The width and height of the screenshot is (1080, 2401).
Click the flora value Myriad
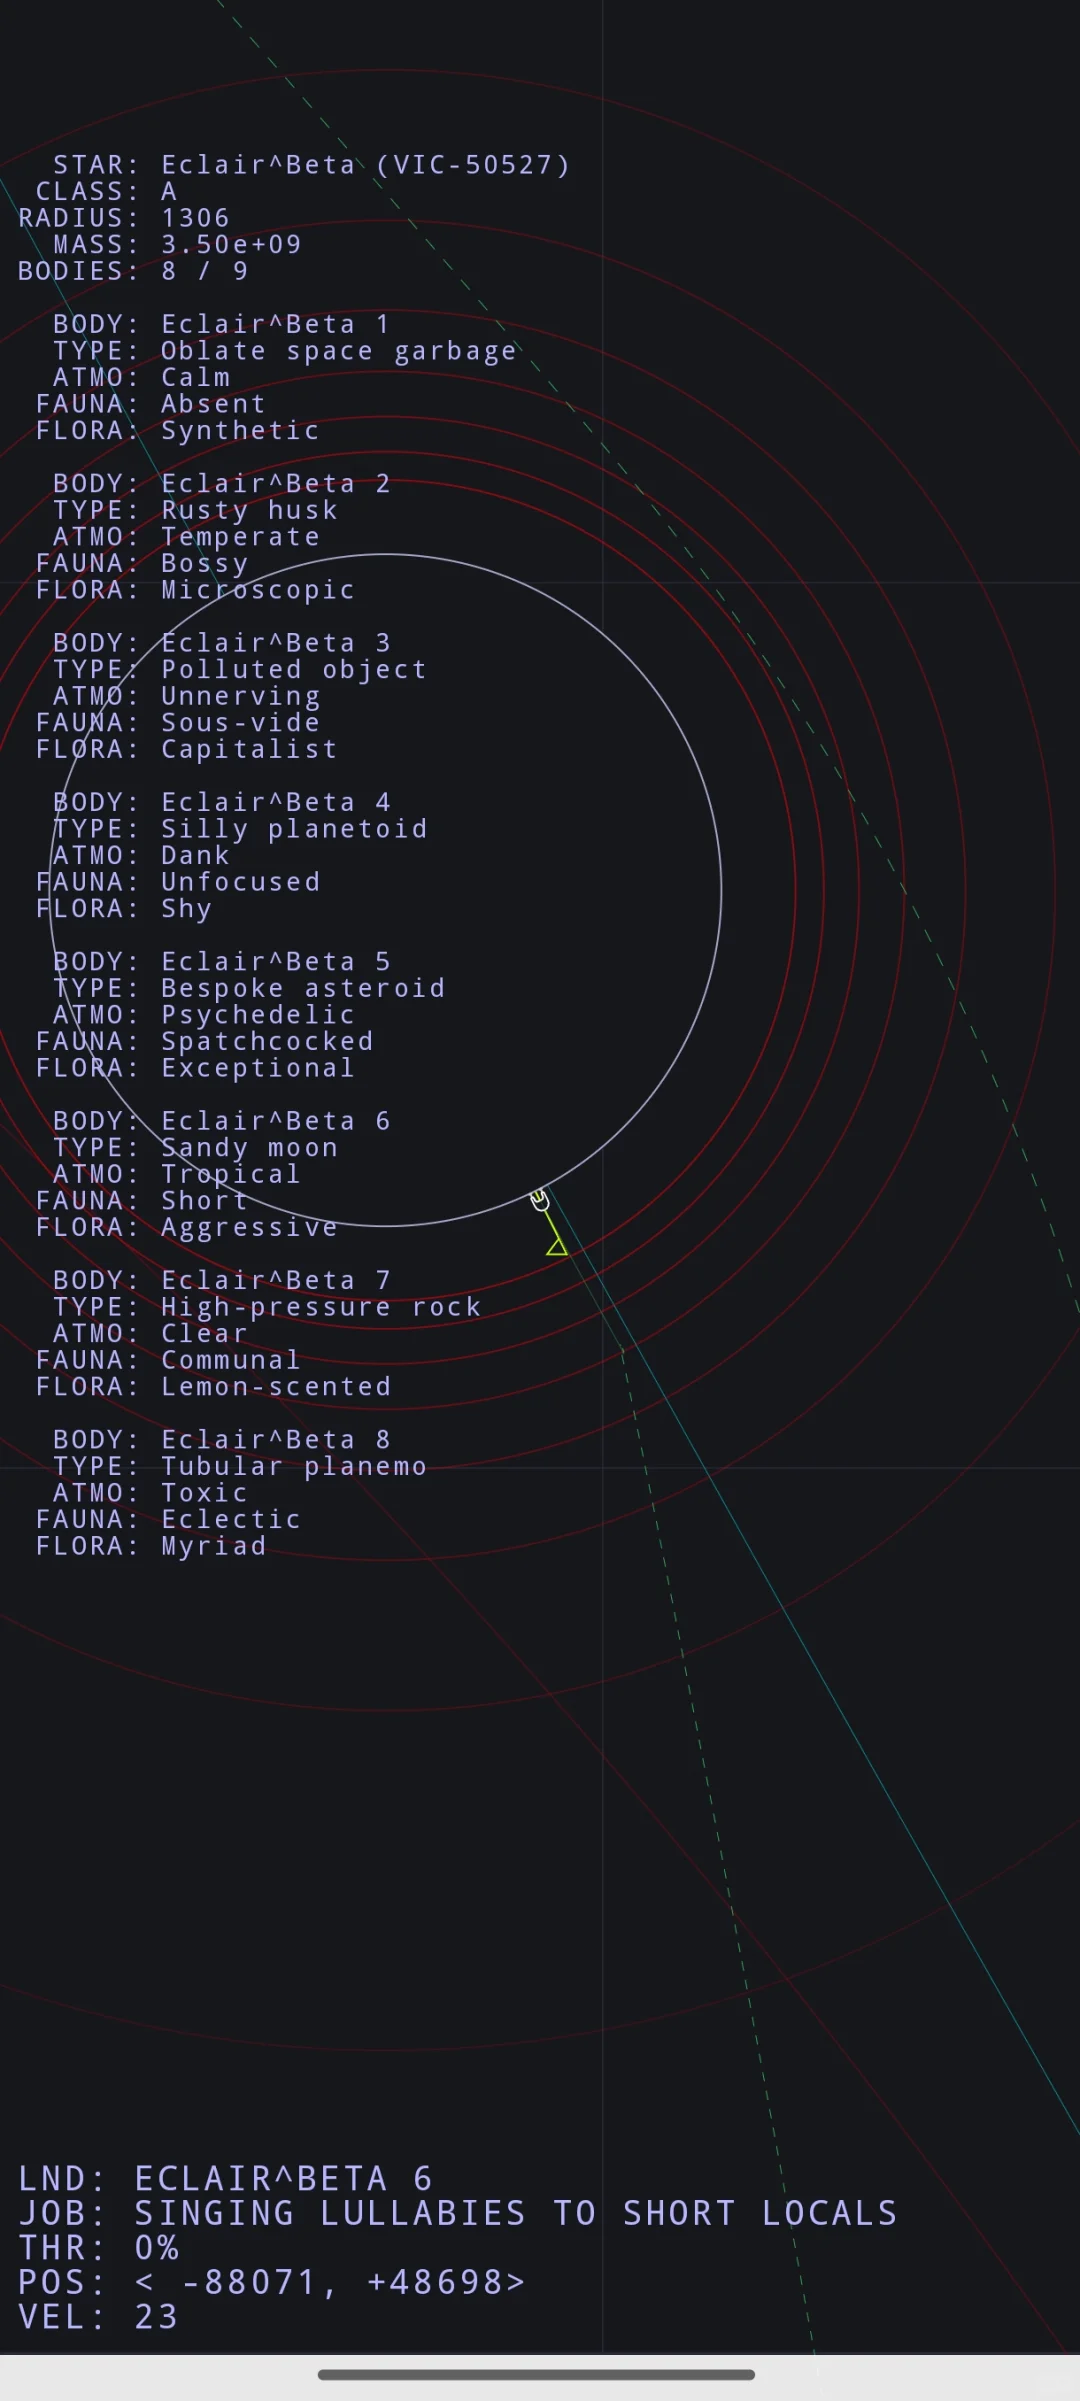pos(213,1546)
